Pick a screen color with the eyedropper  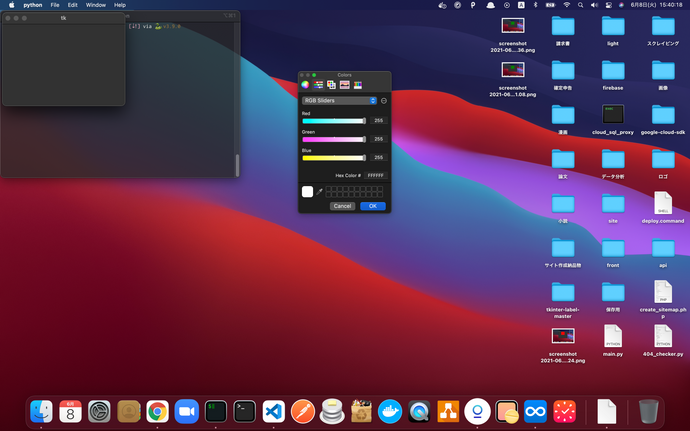coord(321,191)
